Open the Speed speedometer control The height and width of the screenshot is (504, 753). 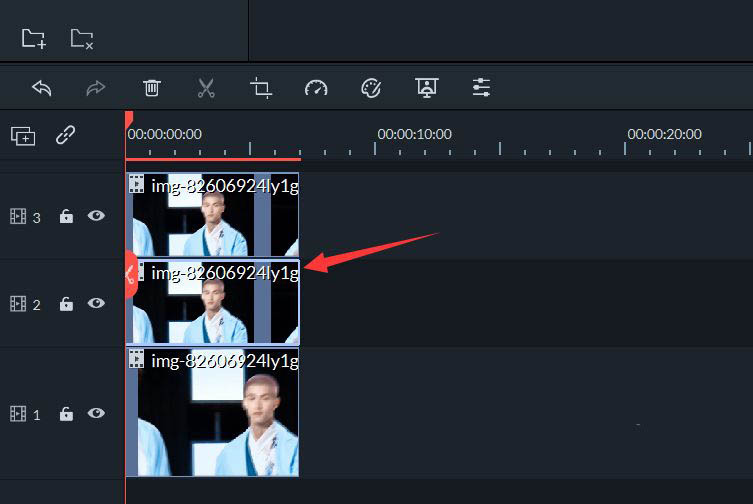tap(316, 88)
